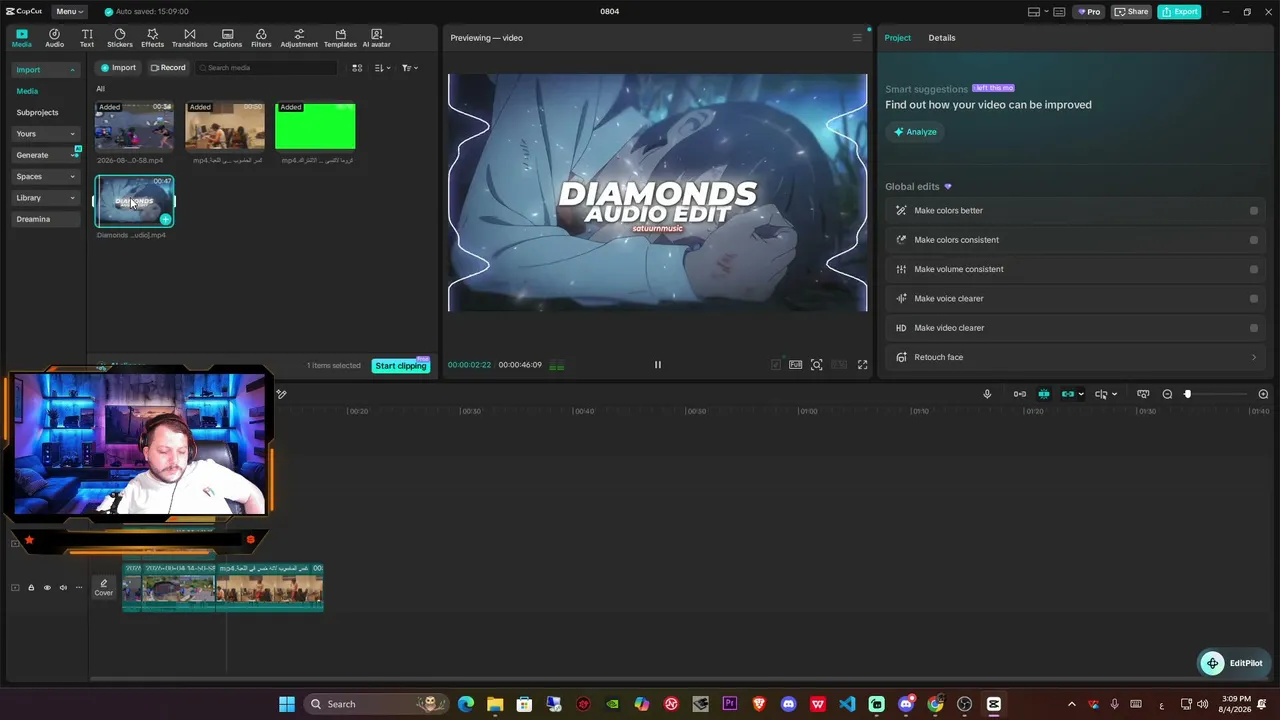Open the media sort dropdown
This screenshot has height=720, width=1280.
click(383, 68)
